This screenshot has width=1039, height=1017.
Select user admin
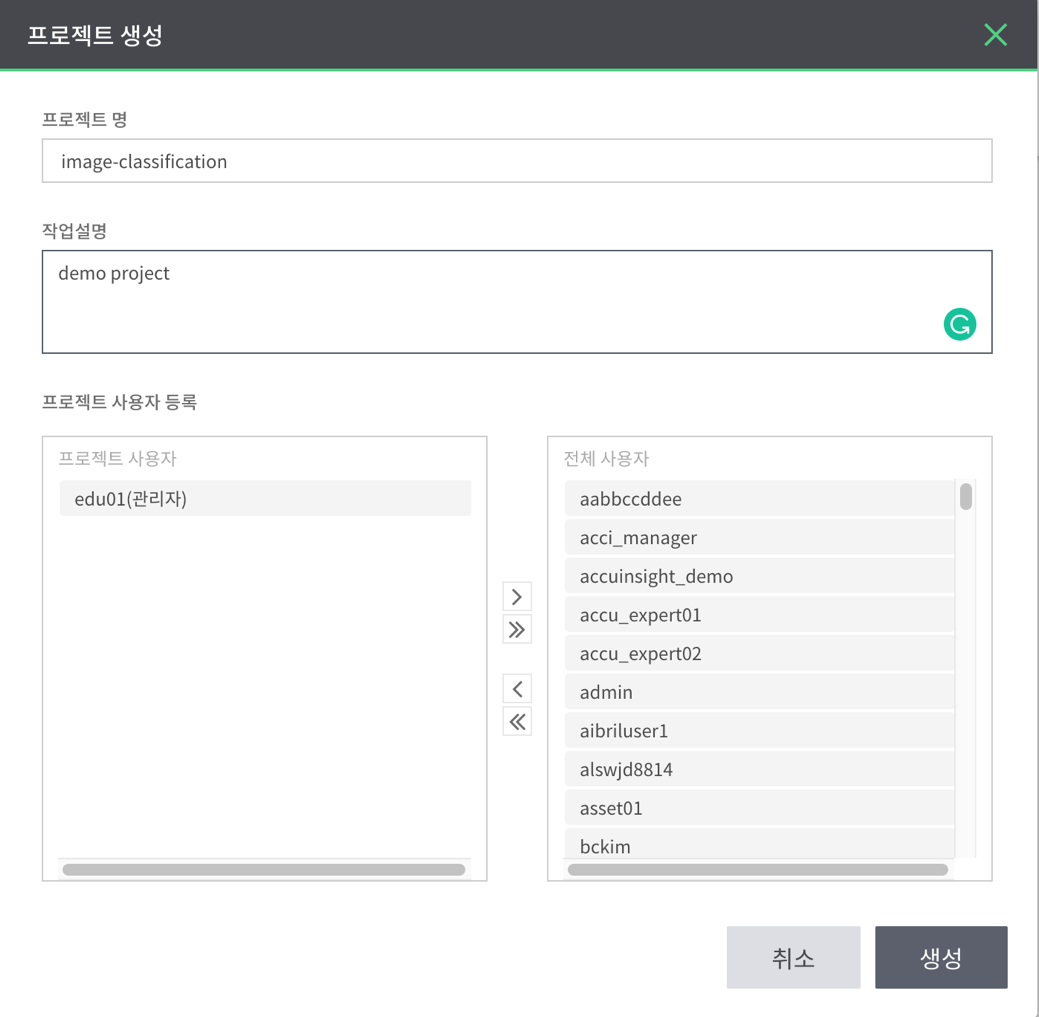point(759,692)
